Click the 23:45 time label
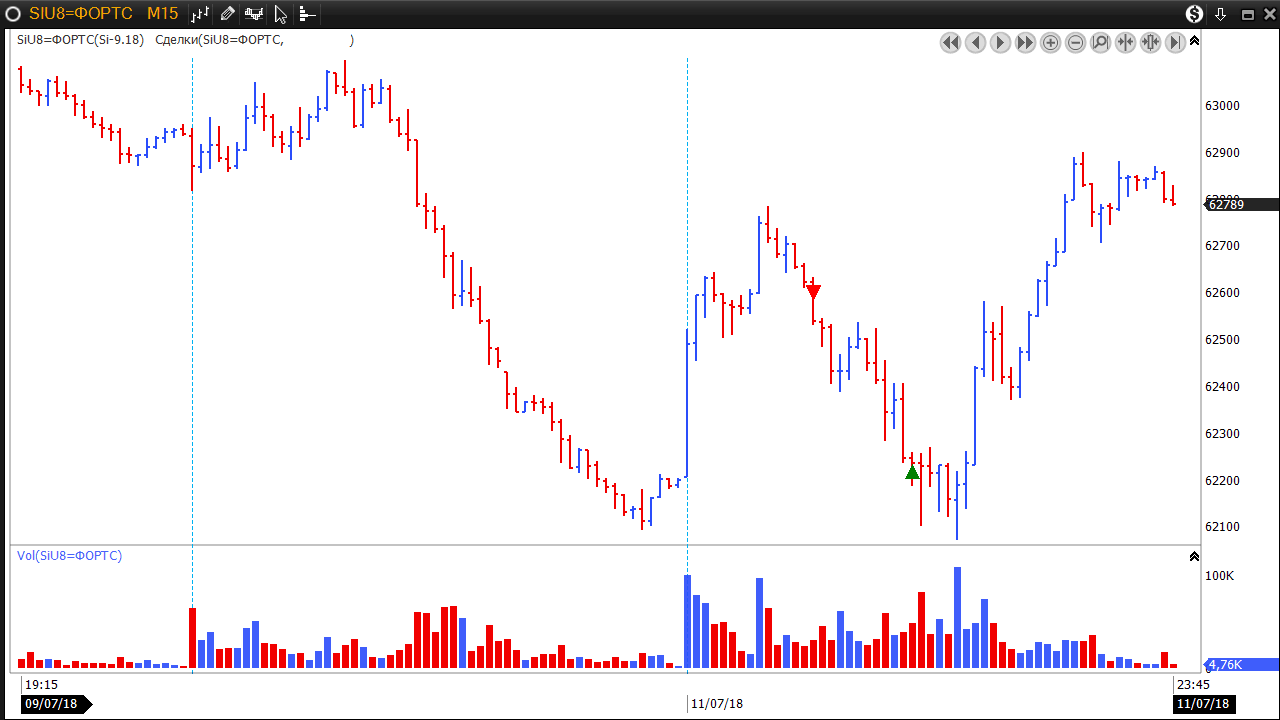The image size is (1280, 720). tap(1194, 685)
